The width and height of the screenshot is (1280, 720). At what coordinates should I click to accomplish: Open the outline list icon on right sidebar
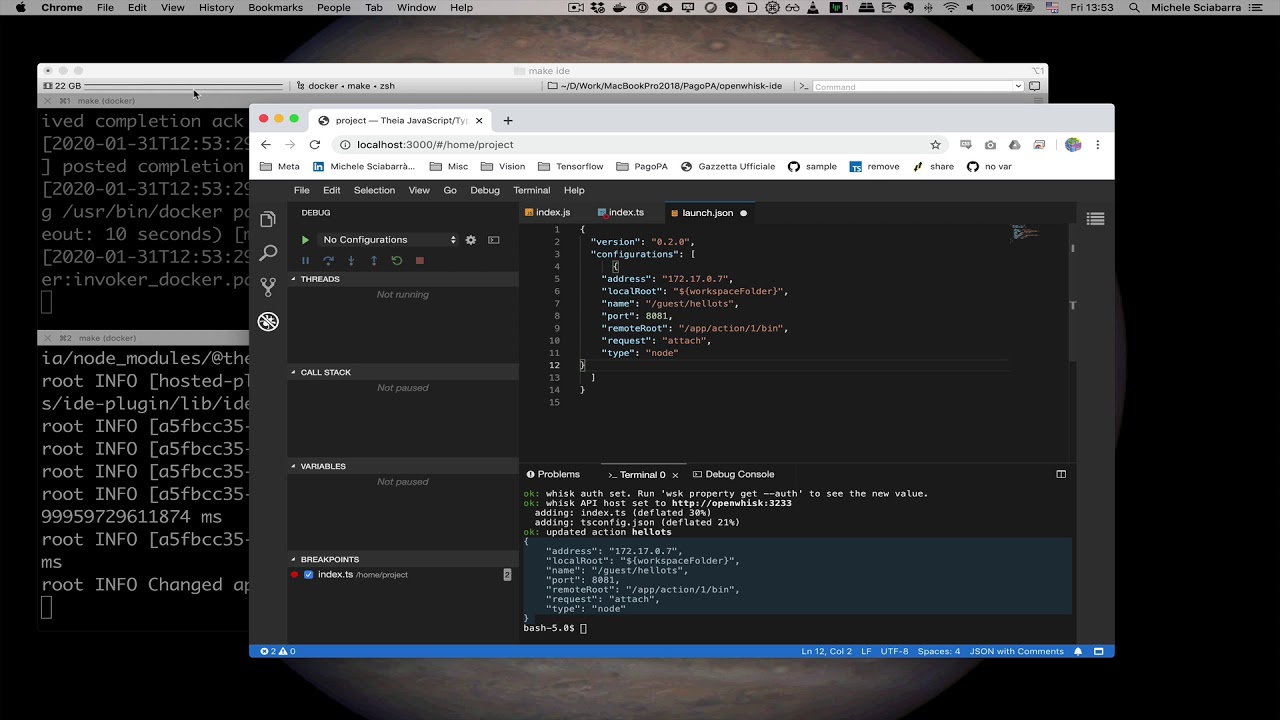(1095, 219)
